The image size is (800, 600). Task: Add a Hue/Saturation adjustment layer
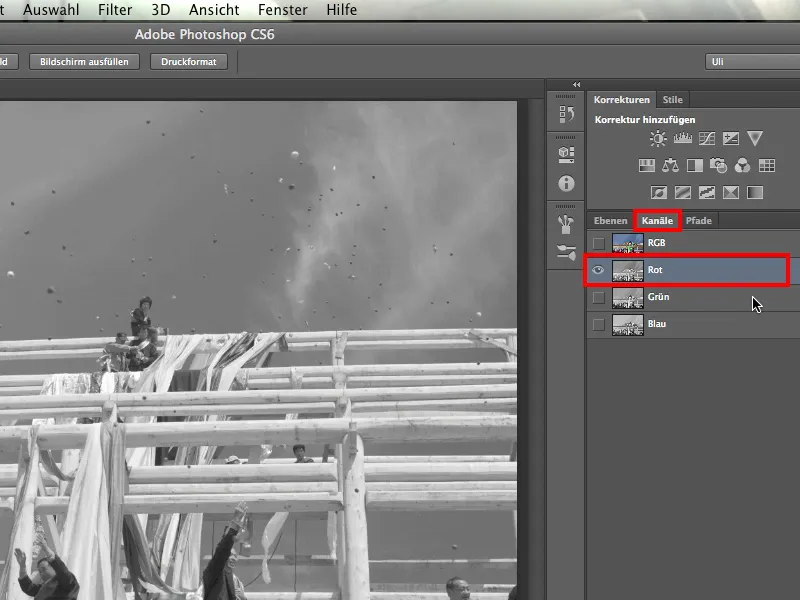pyautogui.click(x=646, y=165)
